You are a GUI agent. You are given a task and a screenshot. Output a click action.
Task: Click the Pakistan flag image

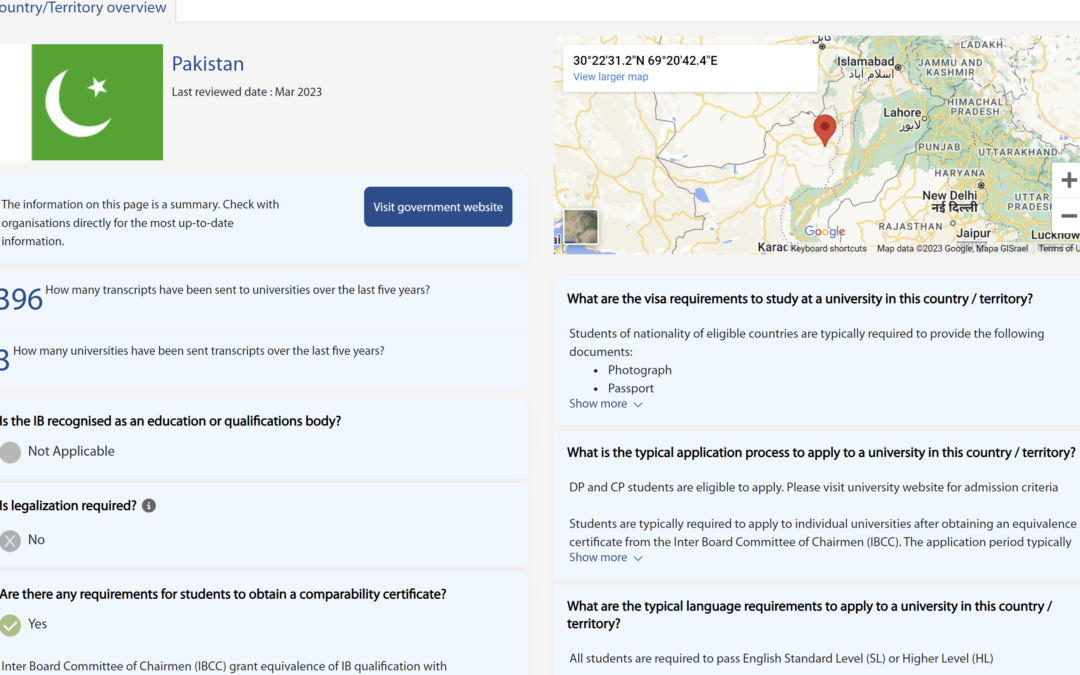tap(97, 102)
